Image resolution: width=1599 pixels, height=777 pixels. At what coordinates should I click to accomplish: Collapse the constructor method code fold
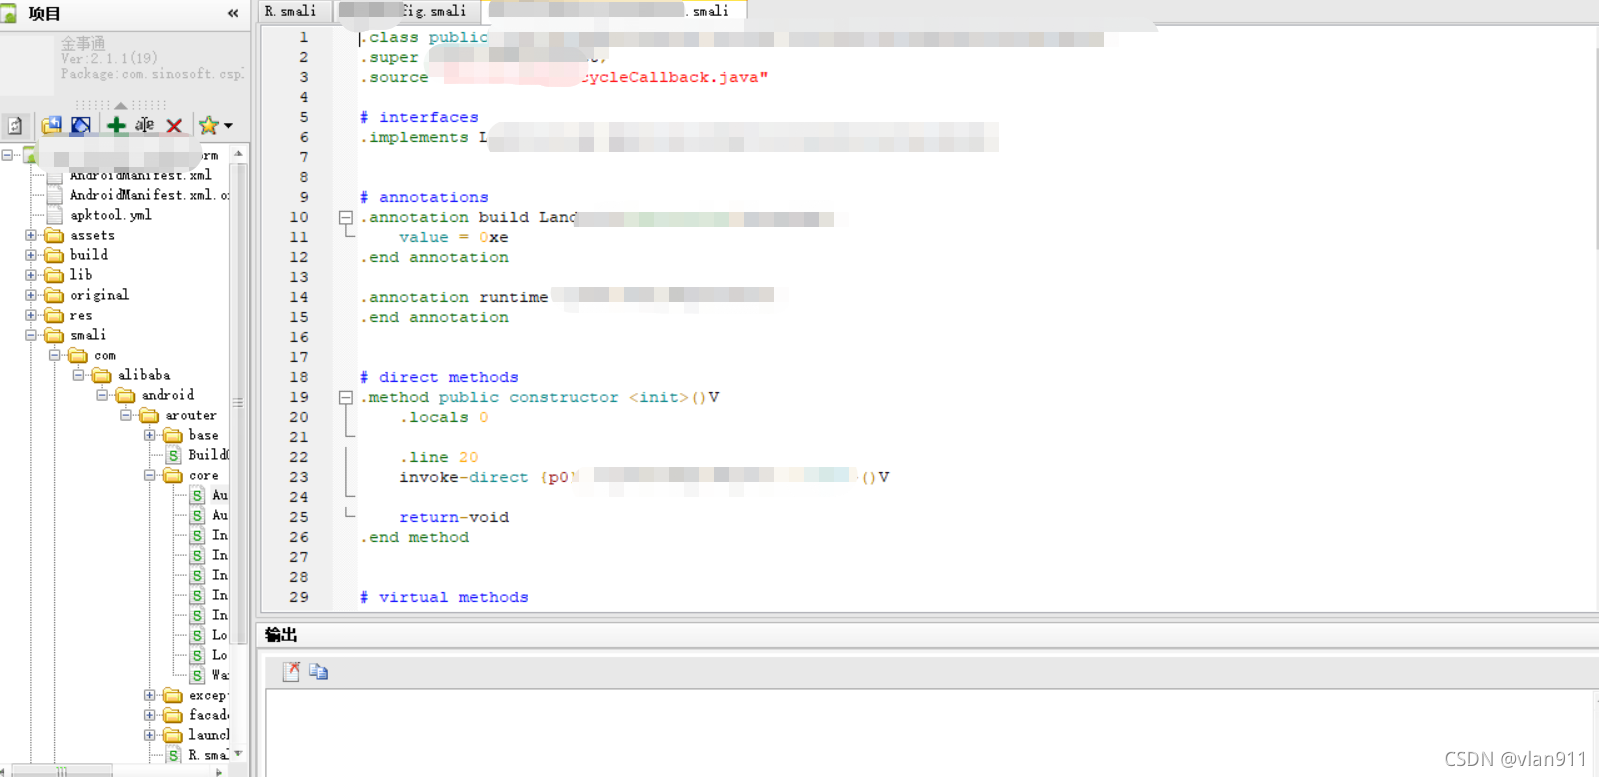pyautogui.click(x=345, y=397)
